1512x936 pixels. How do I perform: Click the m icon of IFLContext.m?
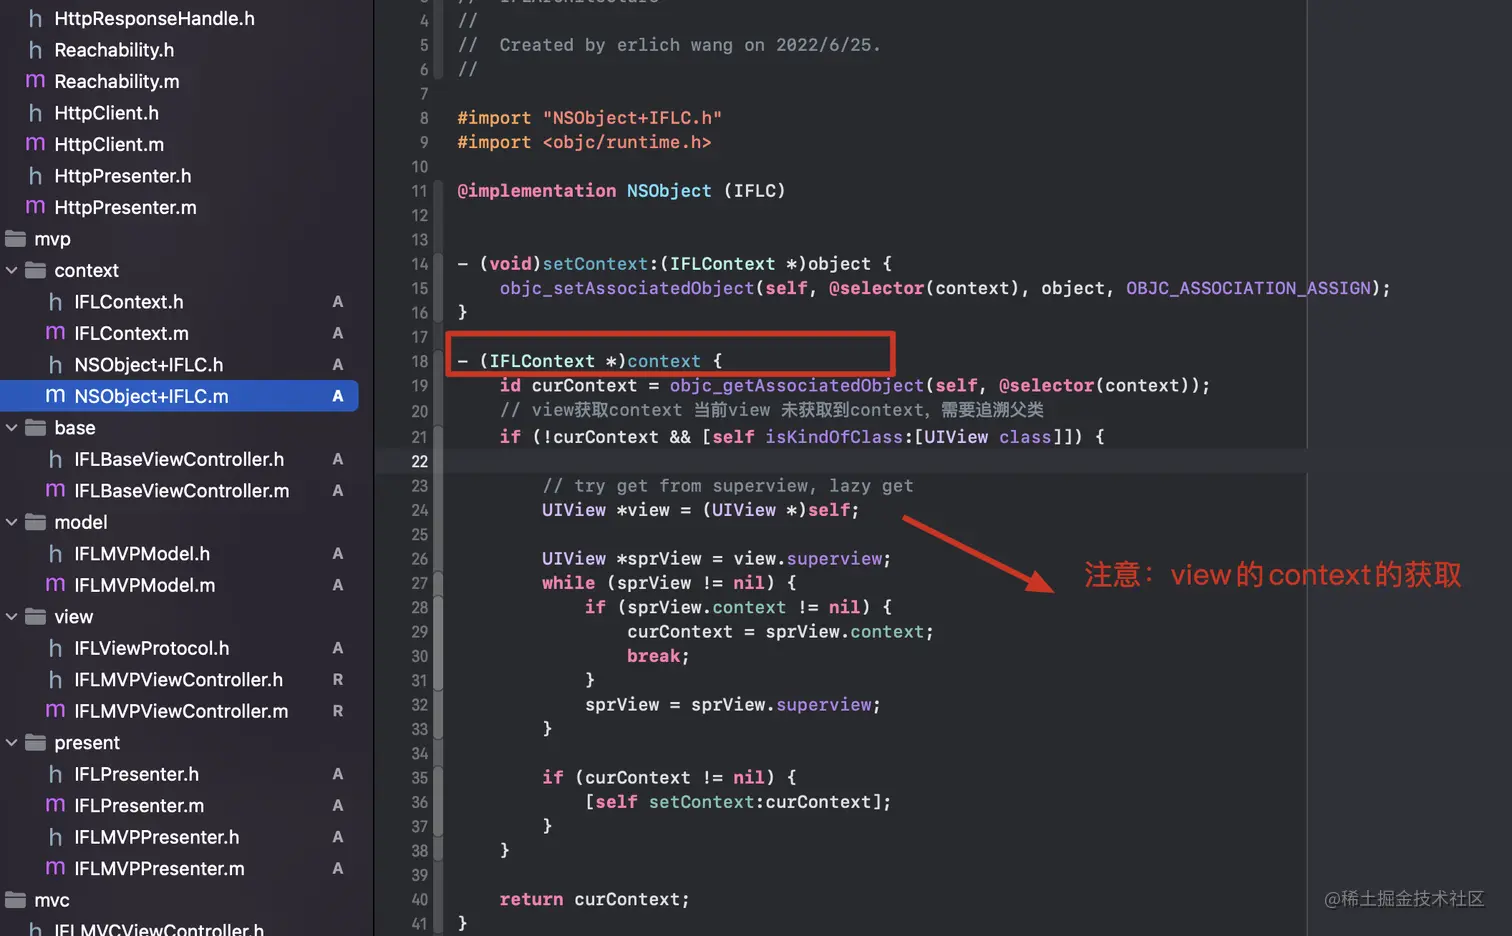pos(56,333)
